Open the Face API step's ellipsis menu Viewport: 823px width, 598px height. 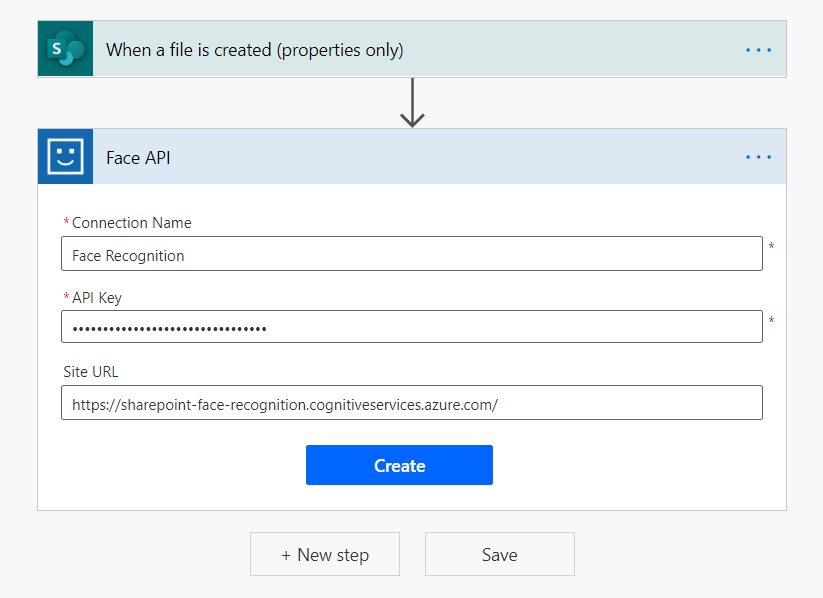[758, 157]
